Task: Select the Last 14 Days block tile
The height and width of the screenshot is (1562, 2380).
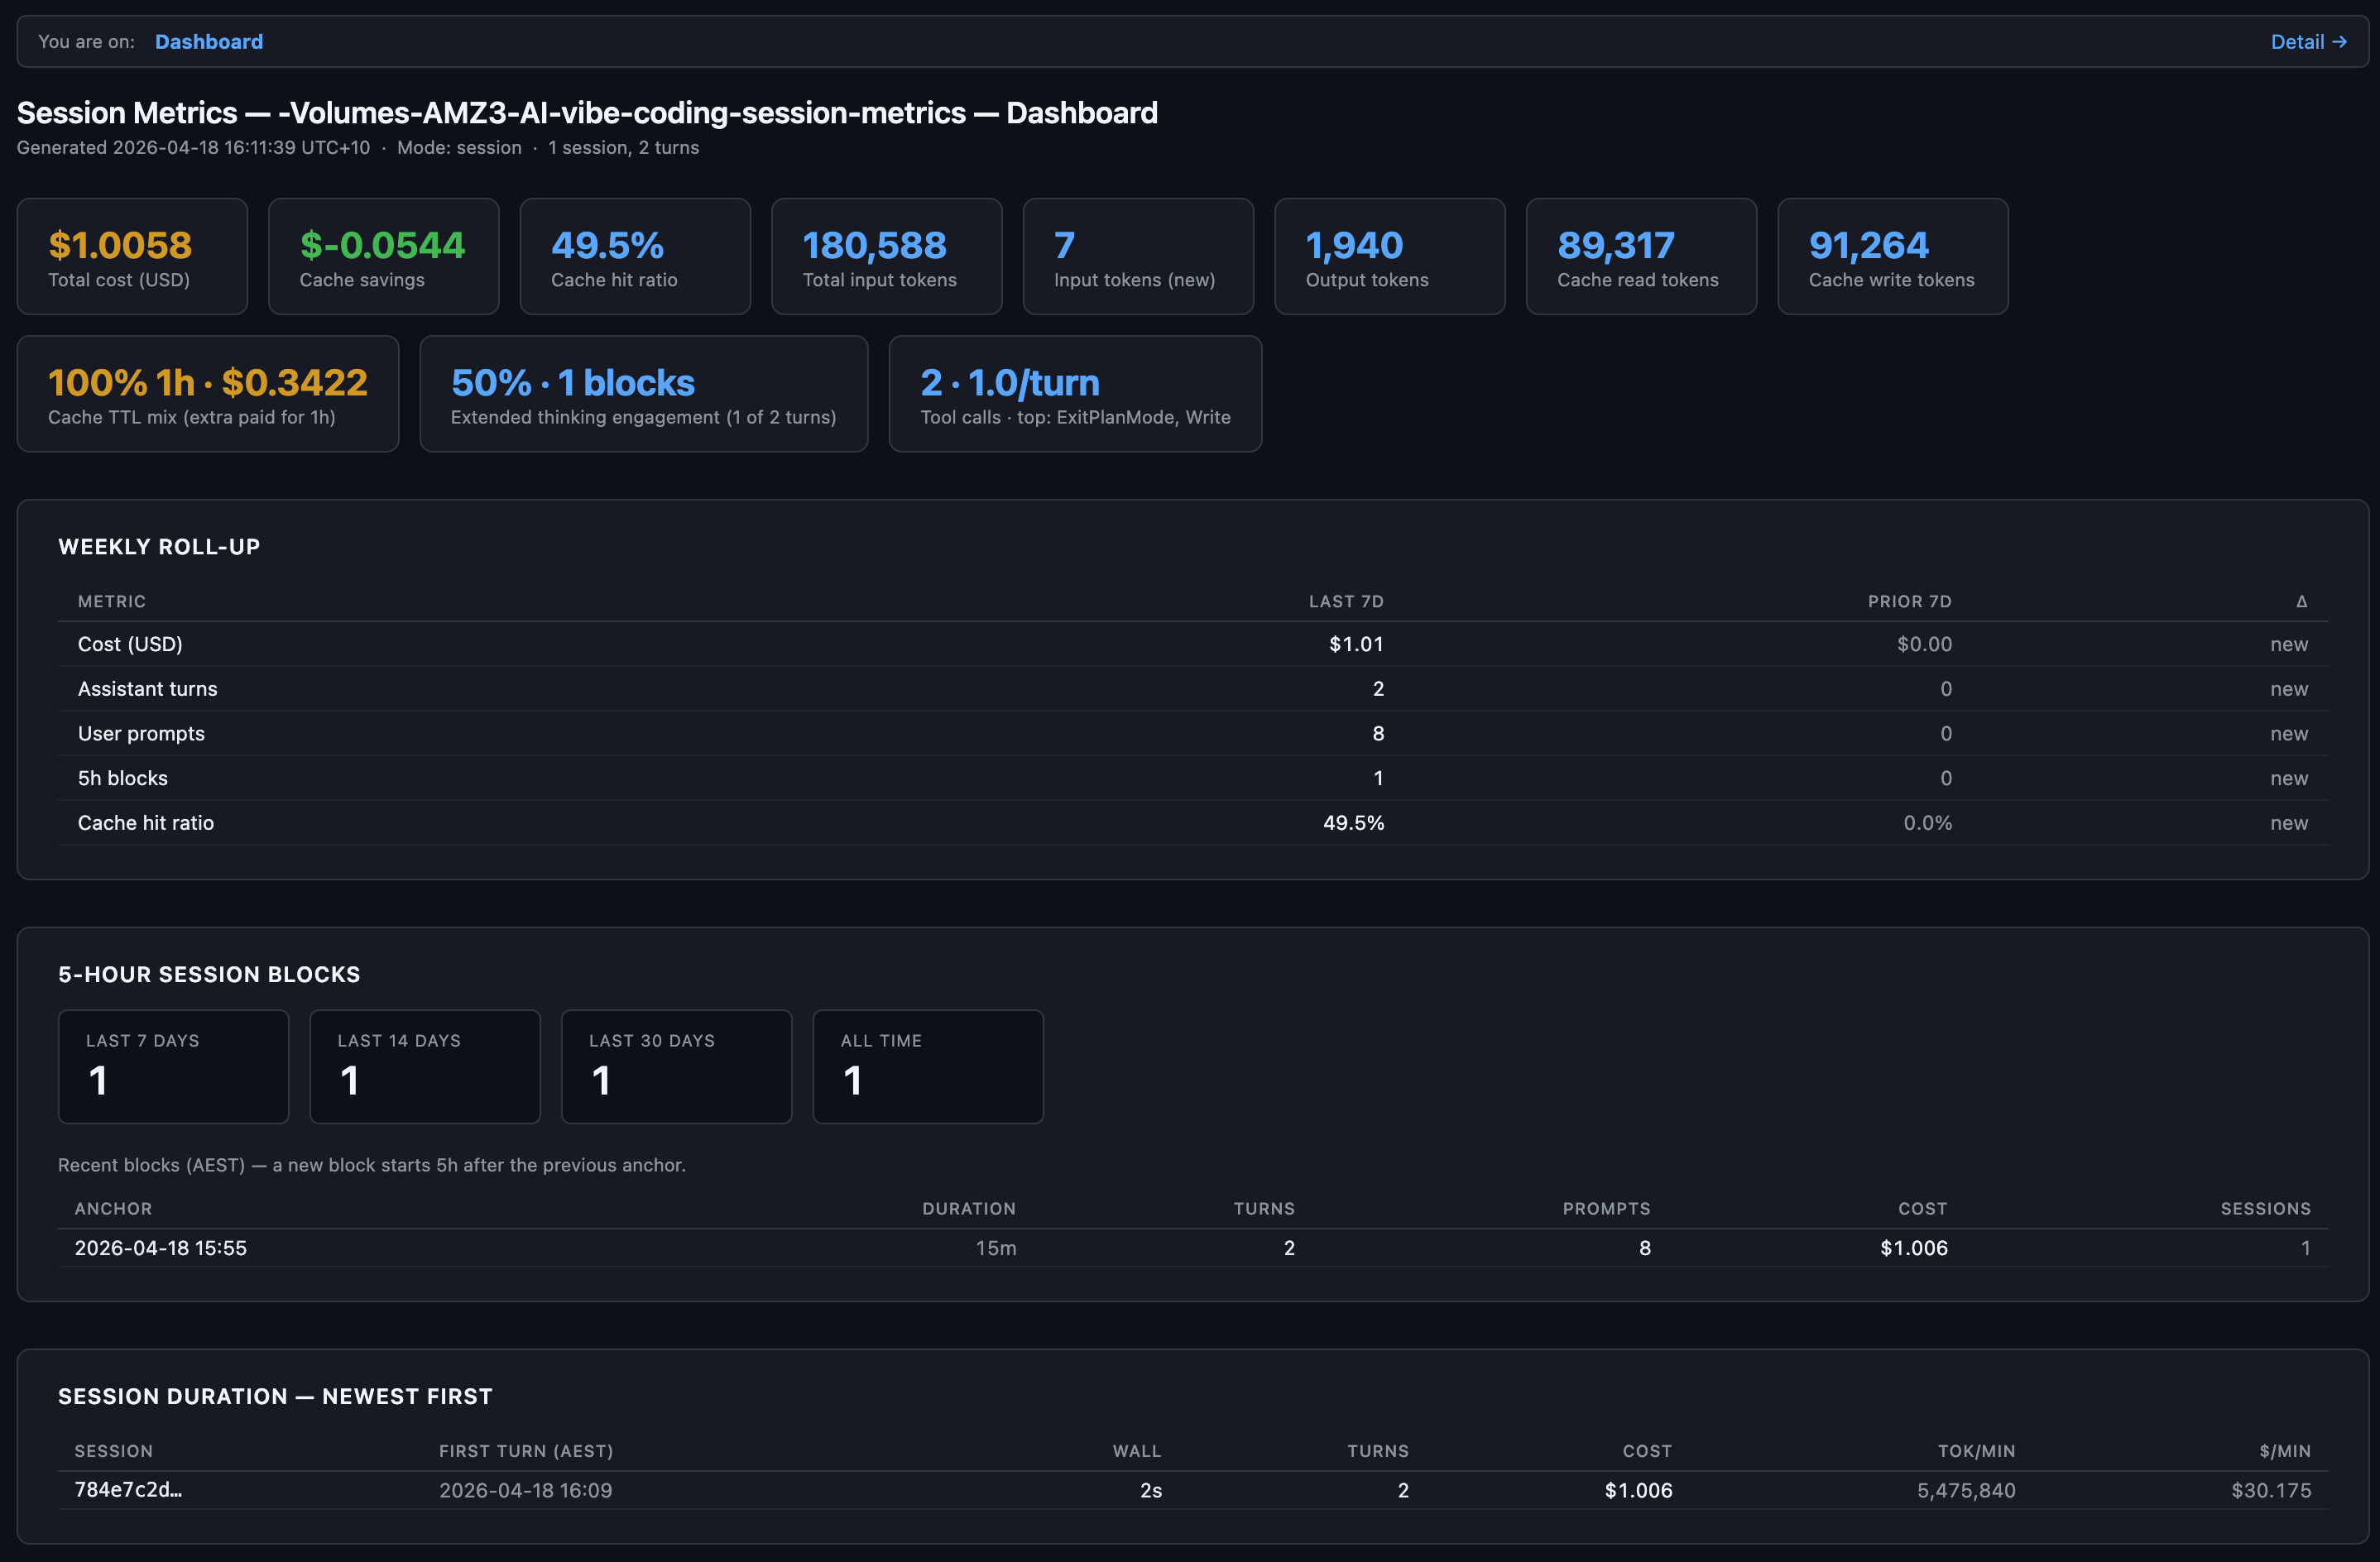Action: [425, 1066]
